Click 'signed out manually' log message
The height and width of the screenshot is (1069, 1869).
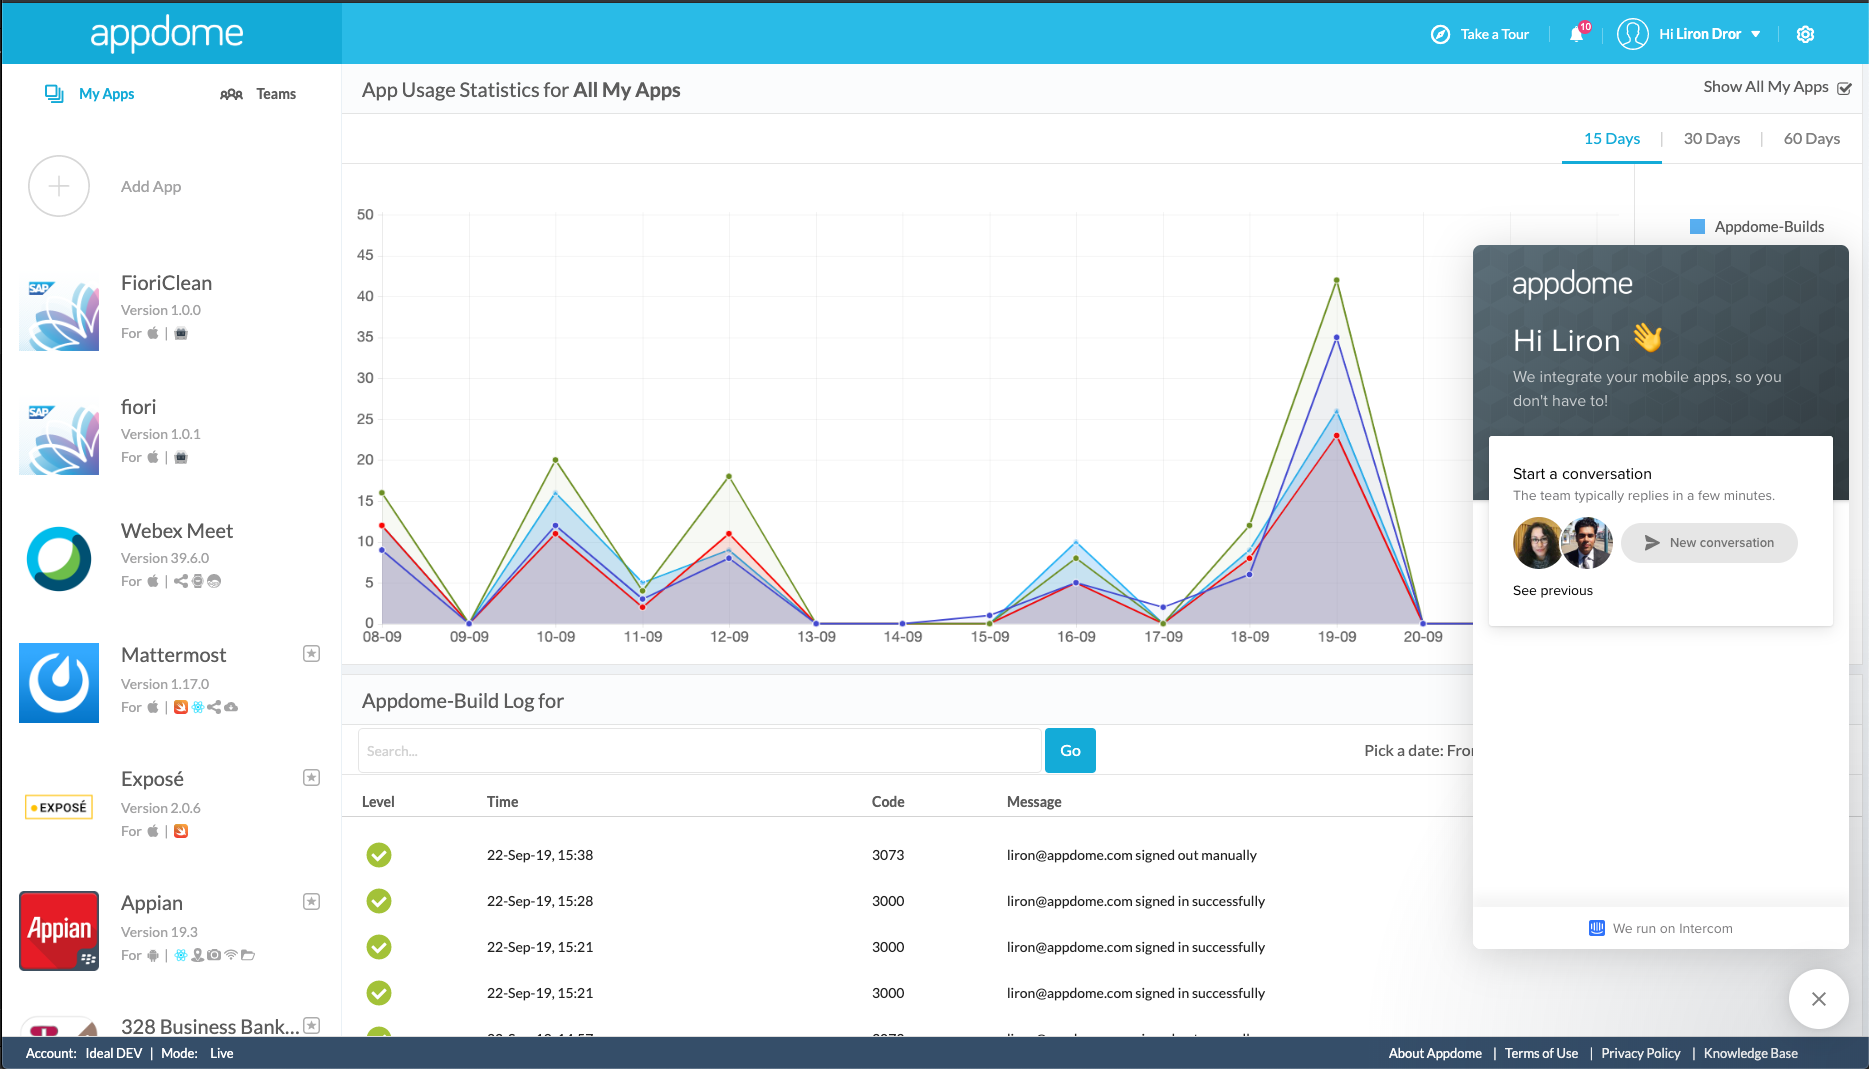[x=1132, y=856]
